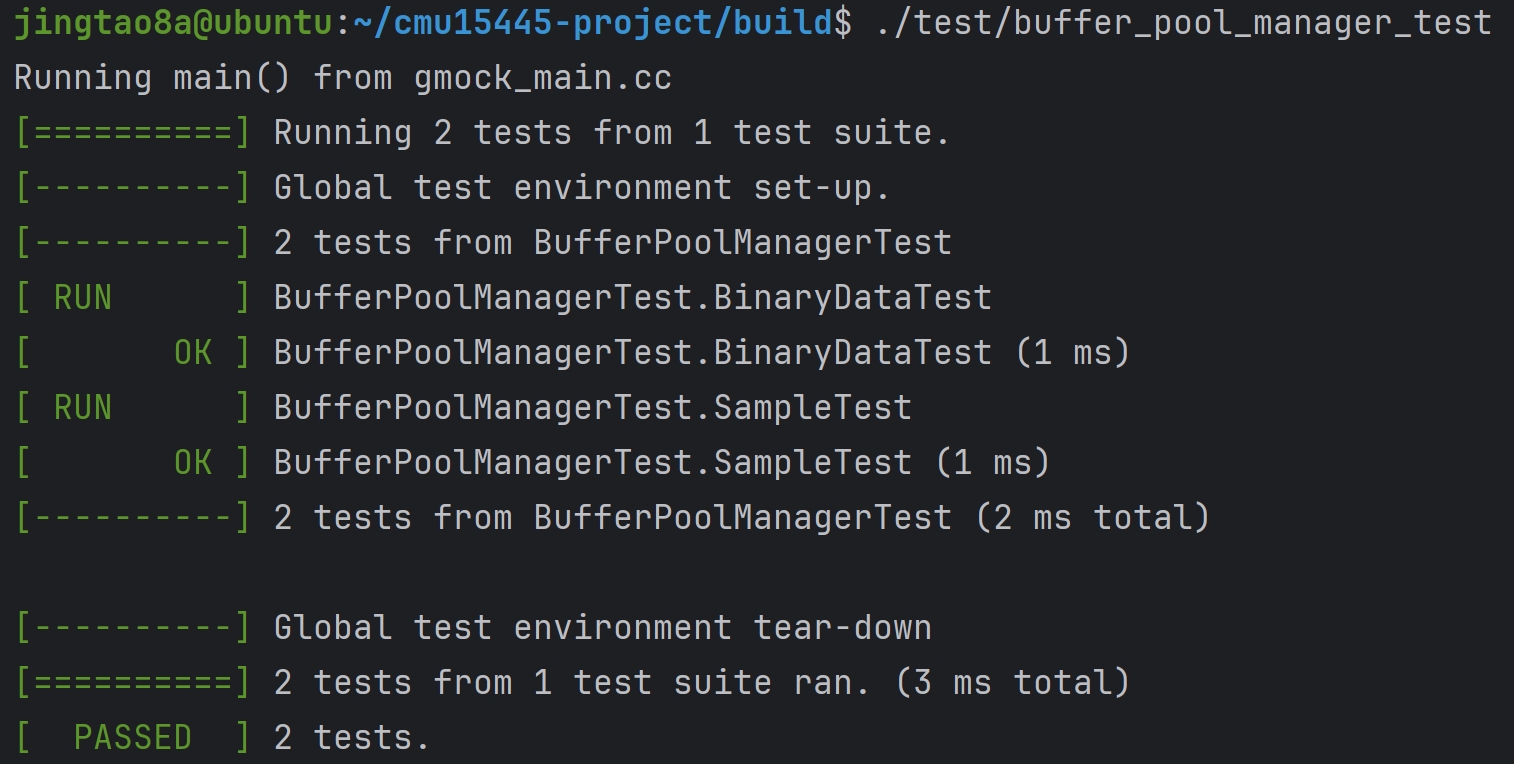This screenshot has width=1514, height=764.
Task: Click the top [==========] separator bracket
Action: point(132,133)
